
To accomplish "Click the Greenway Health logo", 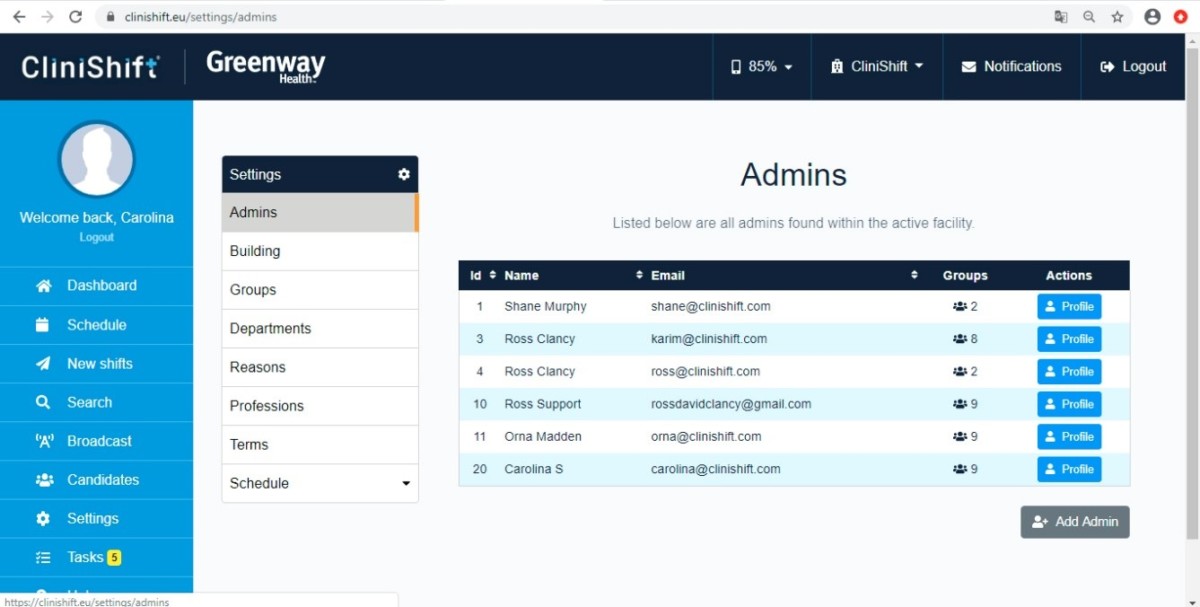I will point(265,66).
